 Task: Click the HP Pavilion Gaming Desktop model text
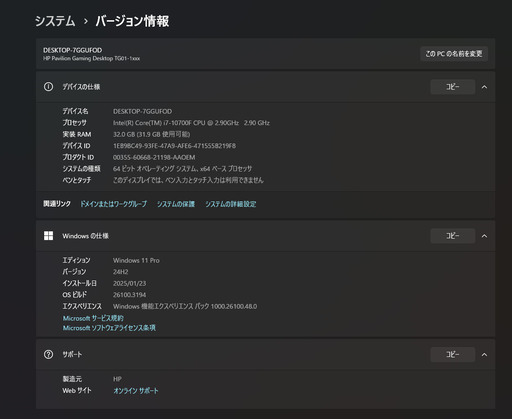pyautogui.click(x=91, y=58)
